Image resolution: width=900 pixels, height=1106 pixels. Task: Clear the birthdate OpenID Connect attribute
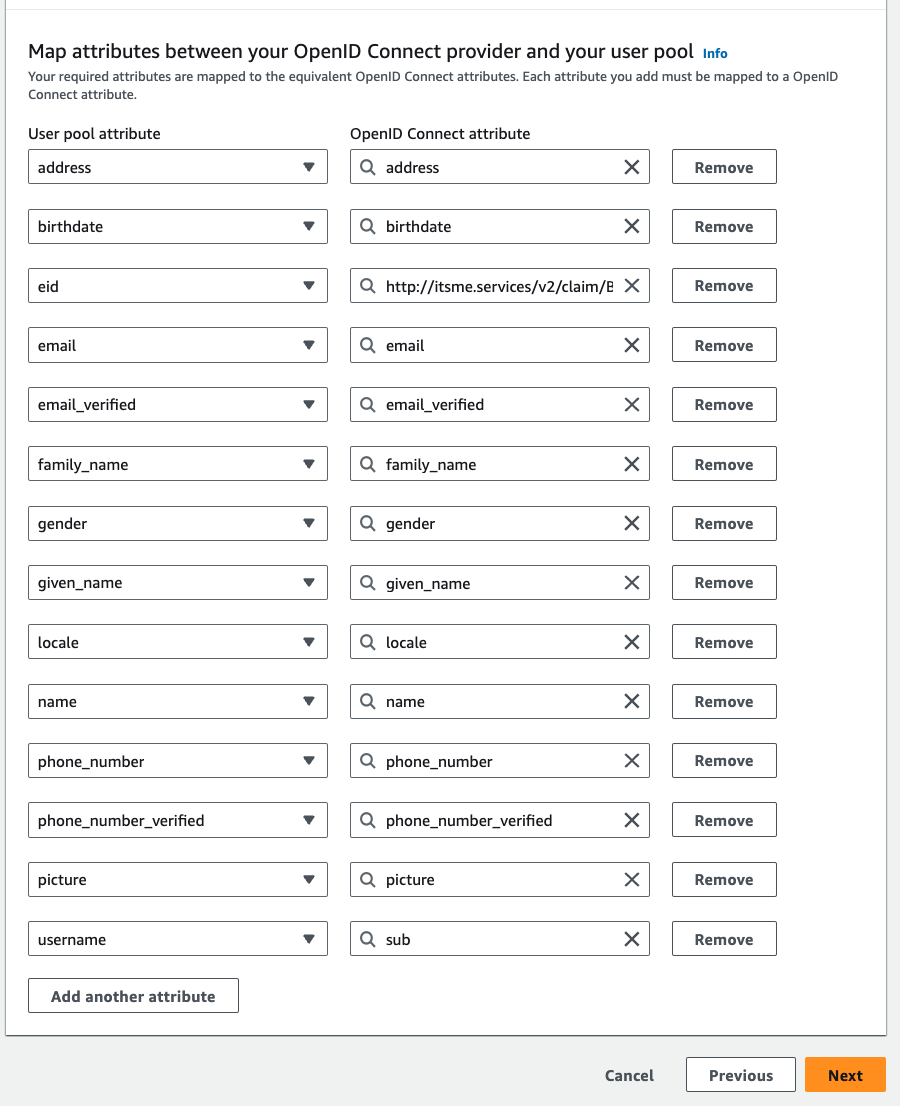point(631,226)
